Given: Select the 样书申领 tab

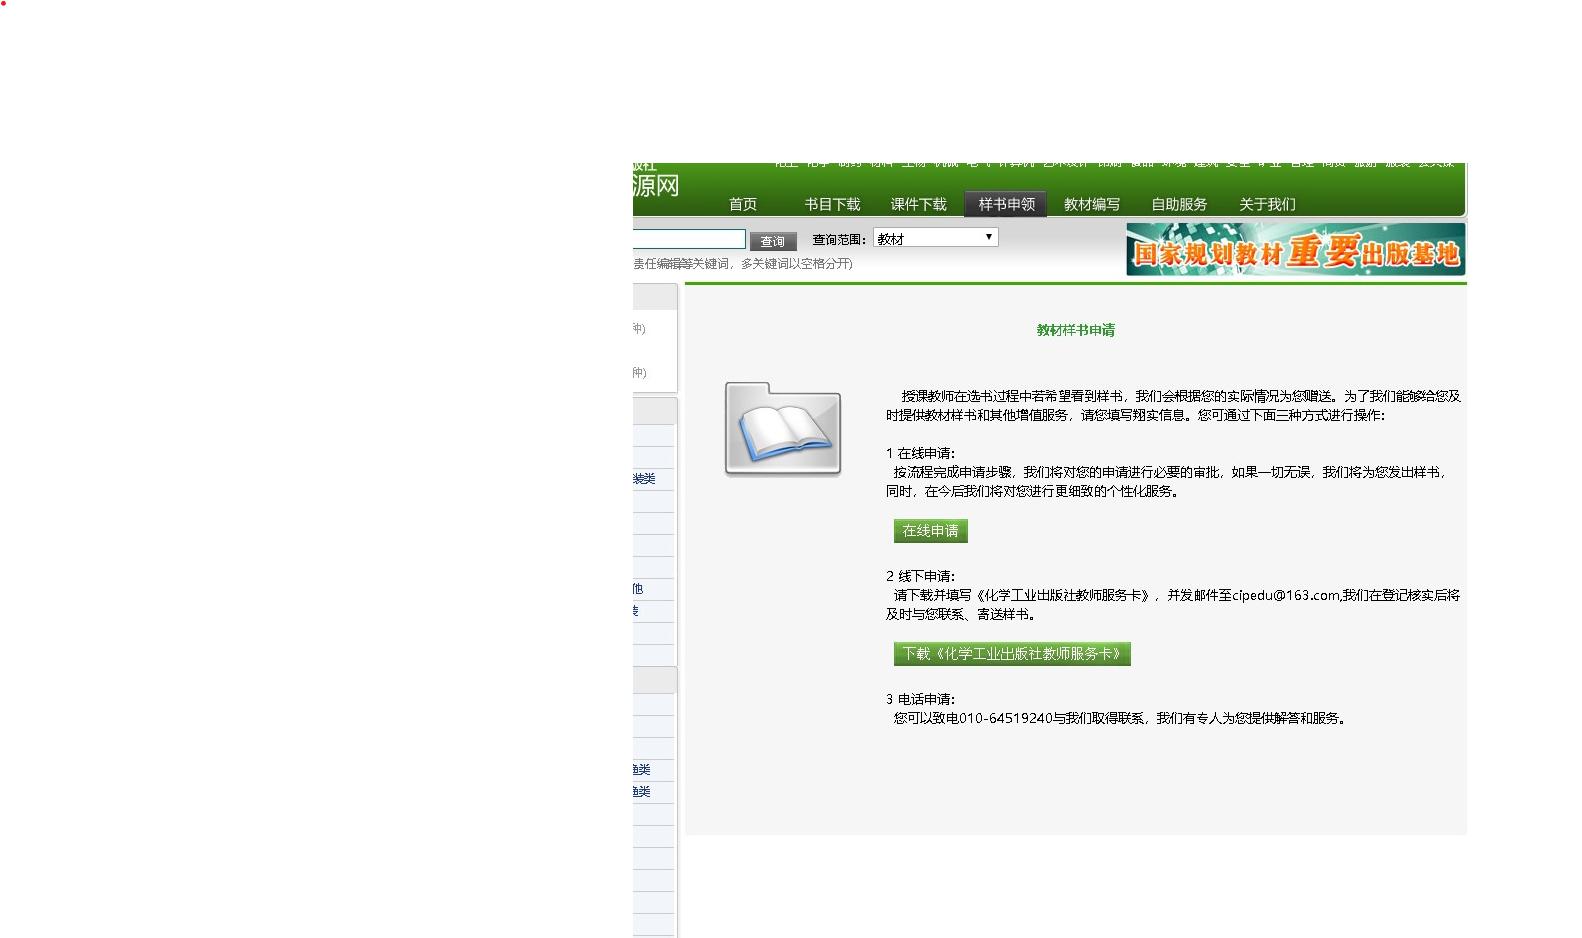Looking at the screenshot, I should click(1006, 204).
